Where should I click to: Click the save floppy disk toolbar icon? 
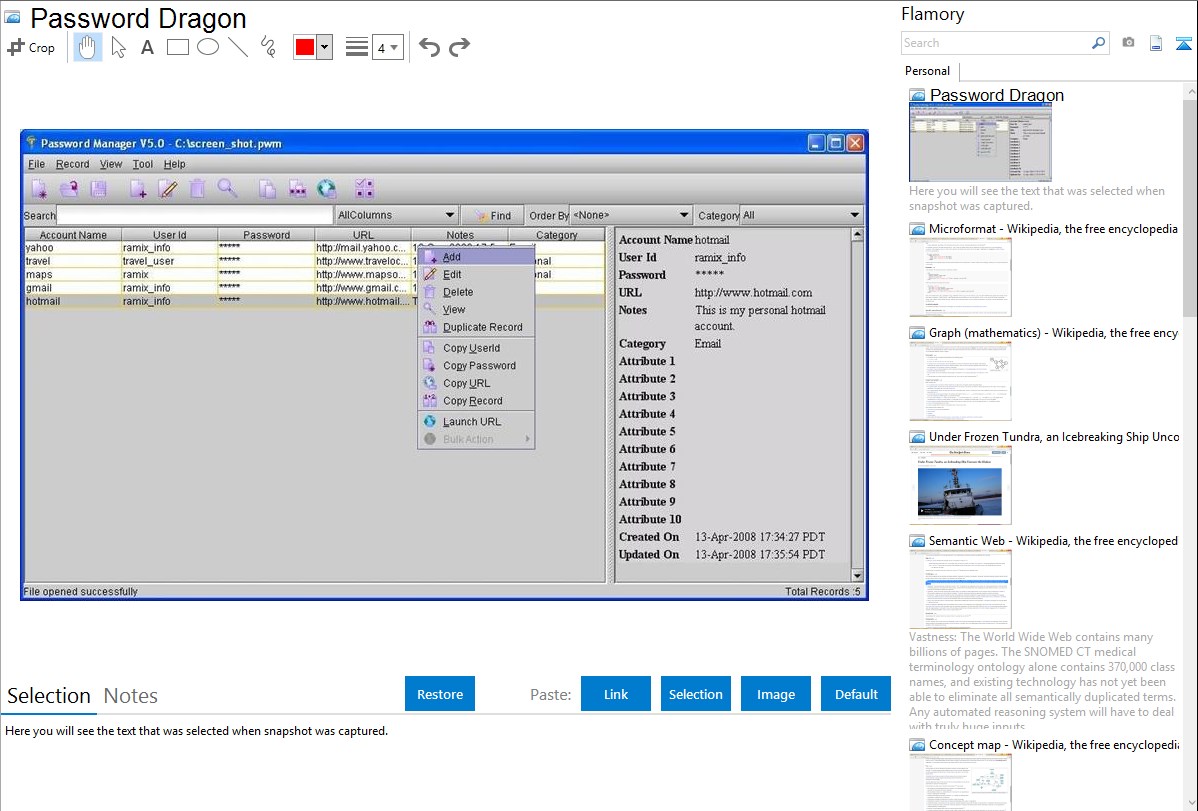99,189
